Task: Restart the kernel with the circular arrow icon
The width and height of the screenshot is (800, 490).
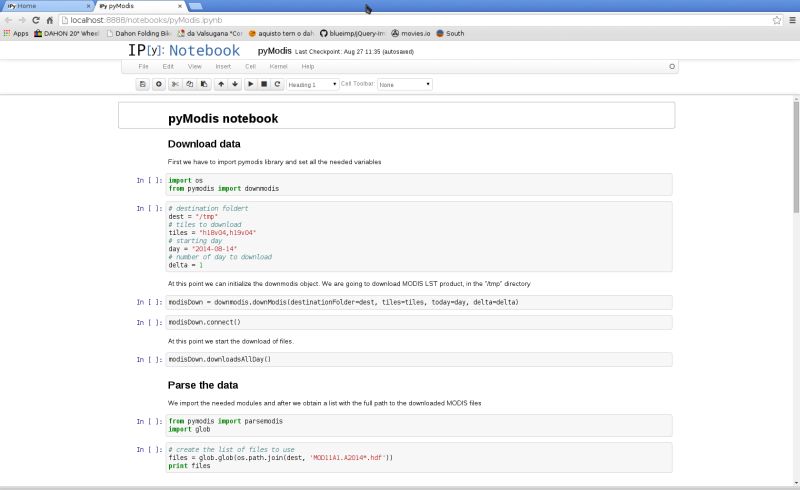Action: [277, 84]
